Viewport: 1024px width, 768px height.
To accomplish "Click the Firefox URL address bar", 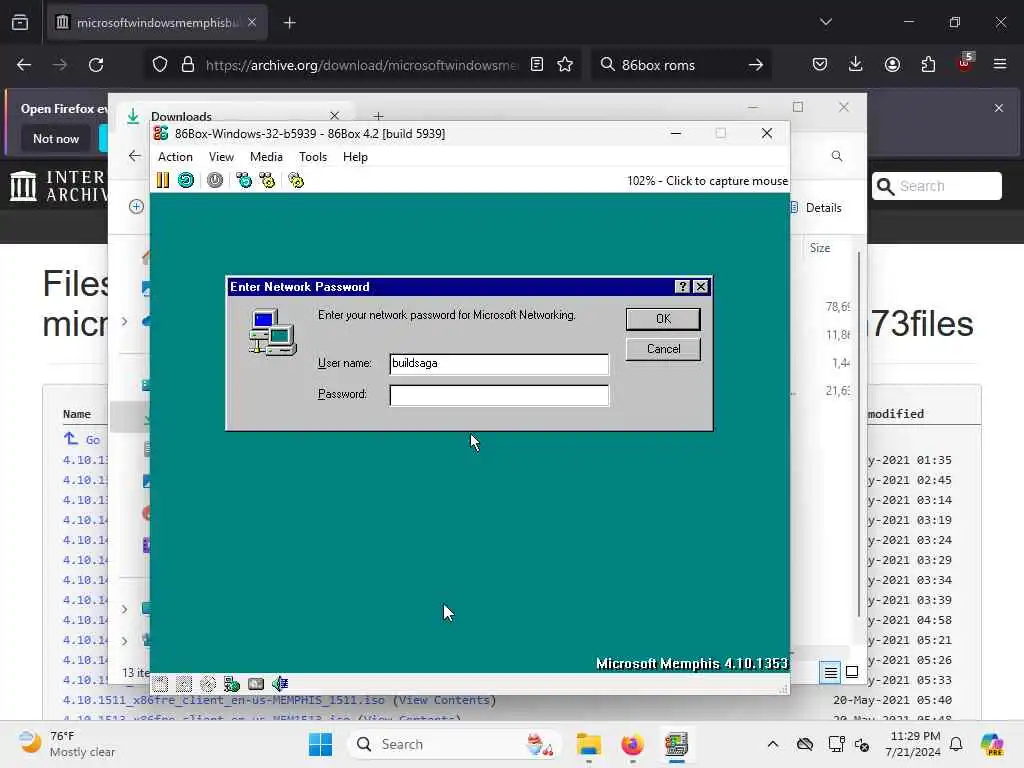I will point(362,65).
